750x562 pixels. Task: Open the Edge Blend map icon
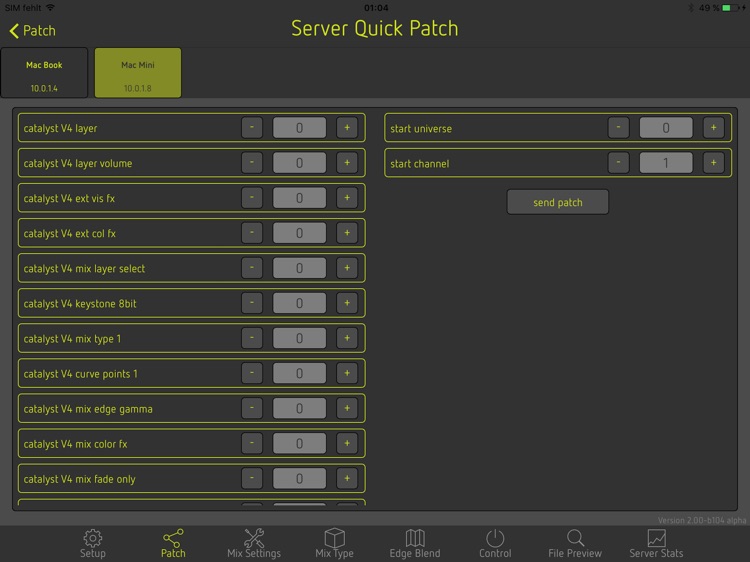click(414, 538)
